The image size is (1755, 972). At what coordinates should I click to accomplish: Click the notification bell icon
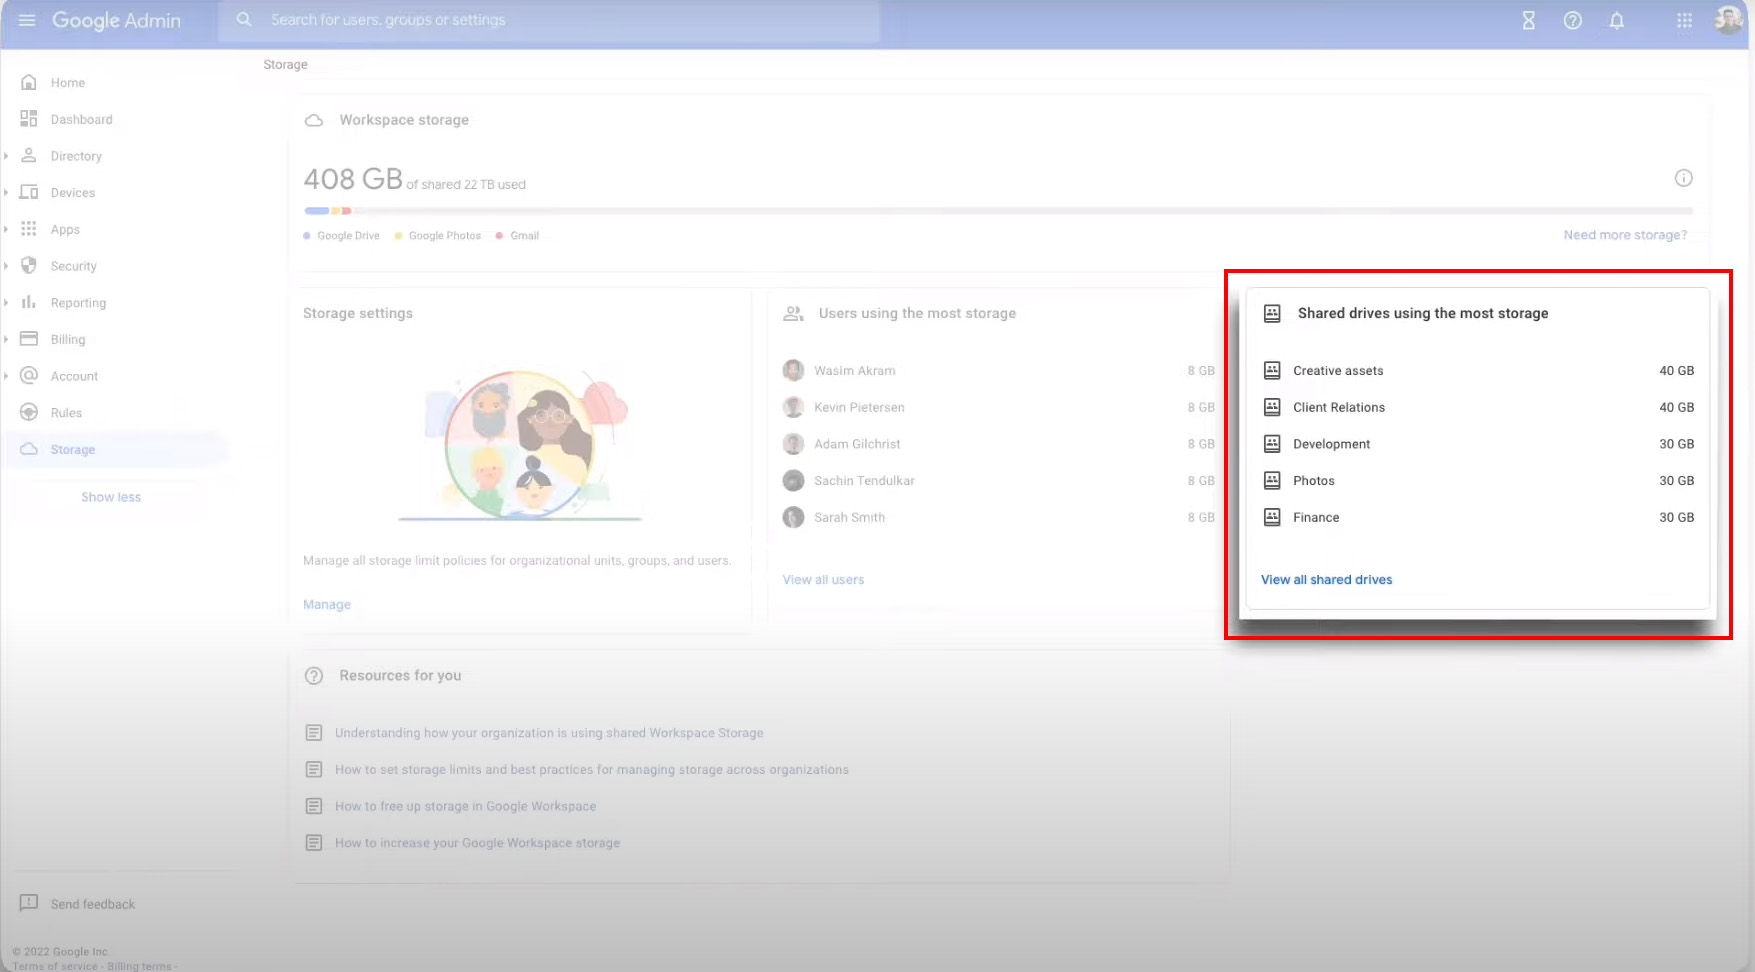[x=1617, y=20]
